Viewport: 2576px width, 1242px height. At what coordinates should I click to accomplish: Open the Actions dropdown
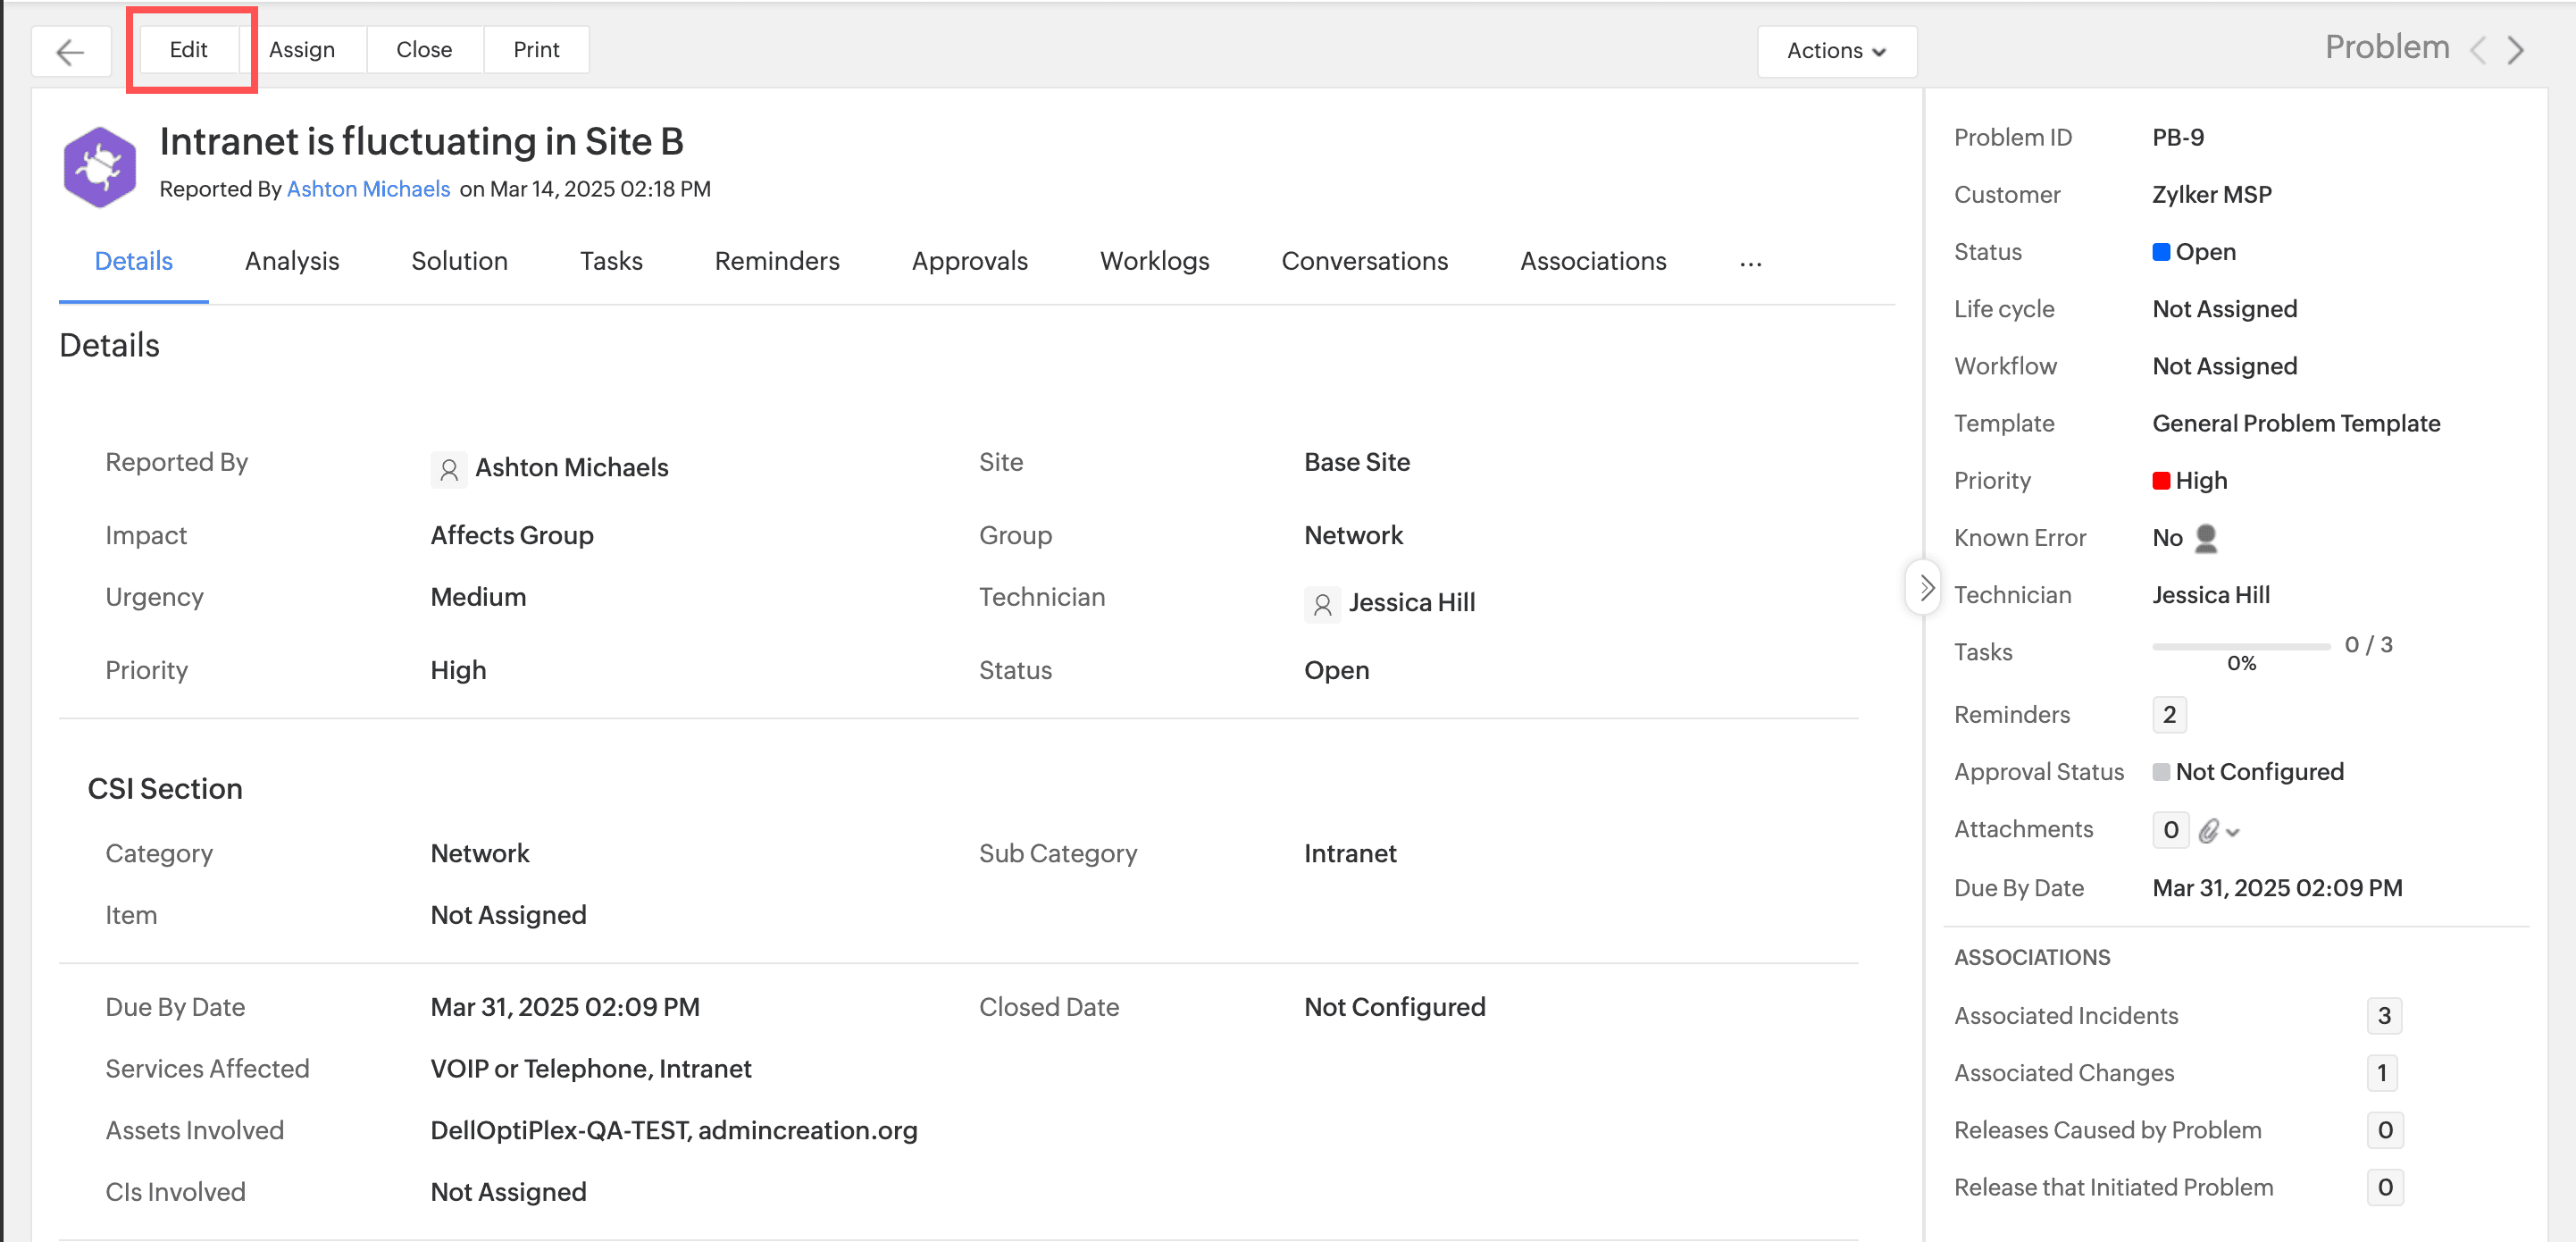(1836, 50)
